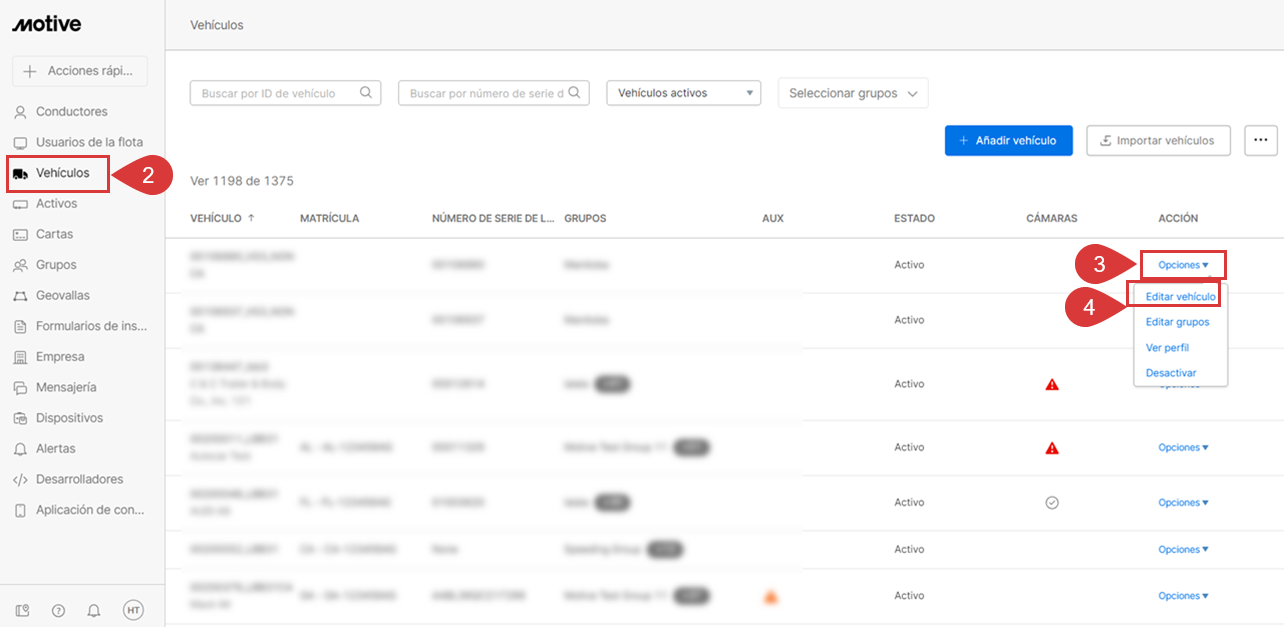Open Dispositivos page
This screenshot has height=627, width=1284.
tap(69, 418)
